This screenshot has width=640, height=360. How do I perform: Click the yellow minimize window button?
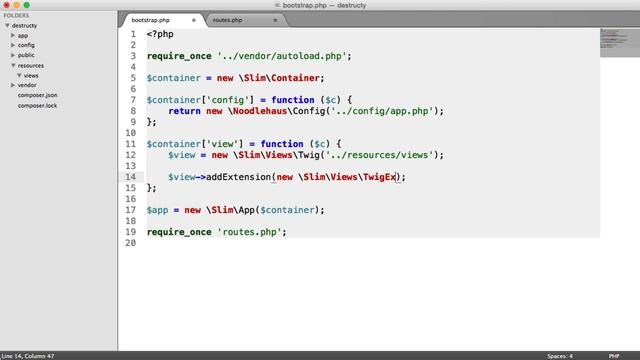pyautogui.click(x=16, y=5)
